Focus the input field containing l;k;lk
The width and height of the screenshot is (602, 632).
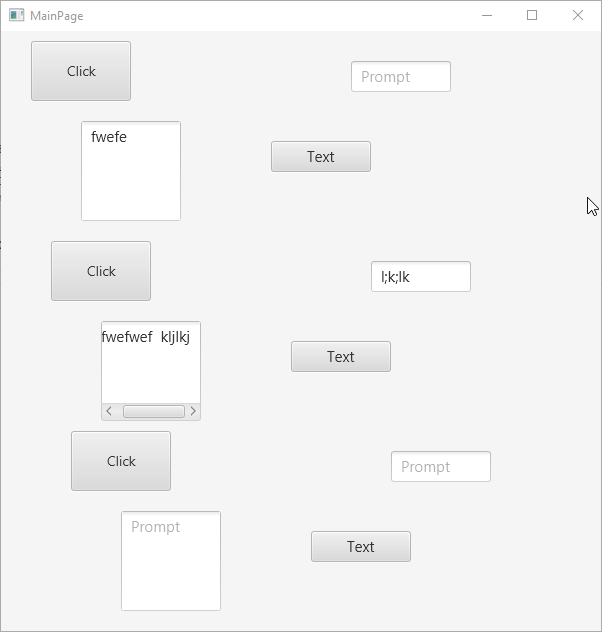(420, 276)
